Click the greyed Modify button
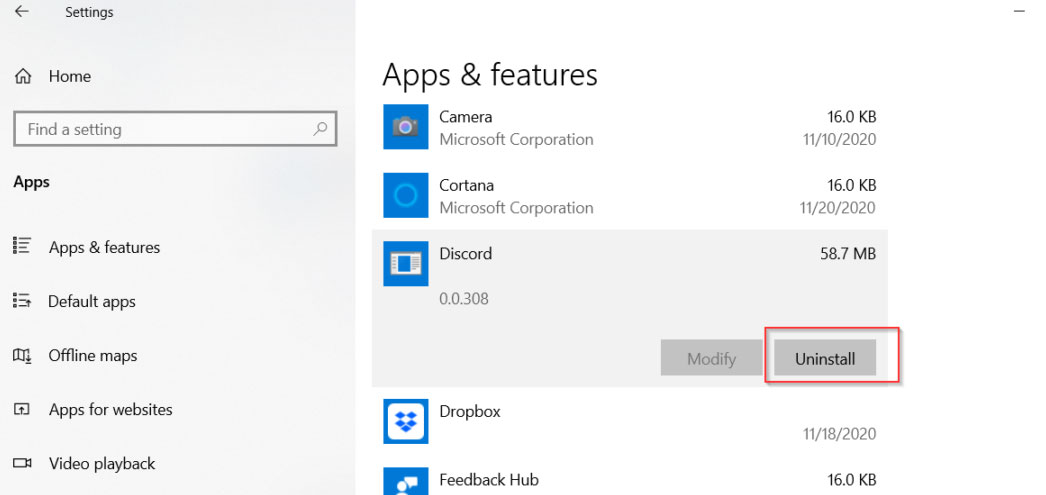 click(711, 358)
